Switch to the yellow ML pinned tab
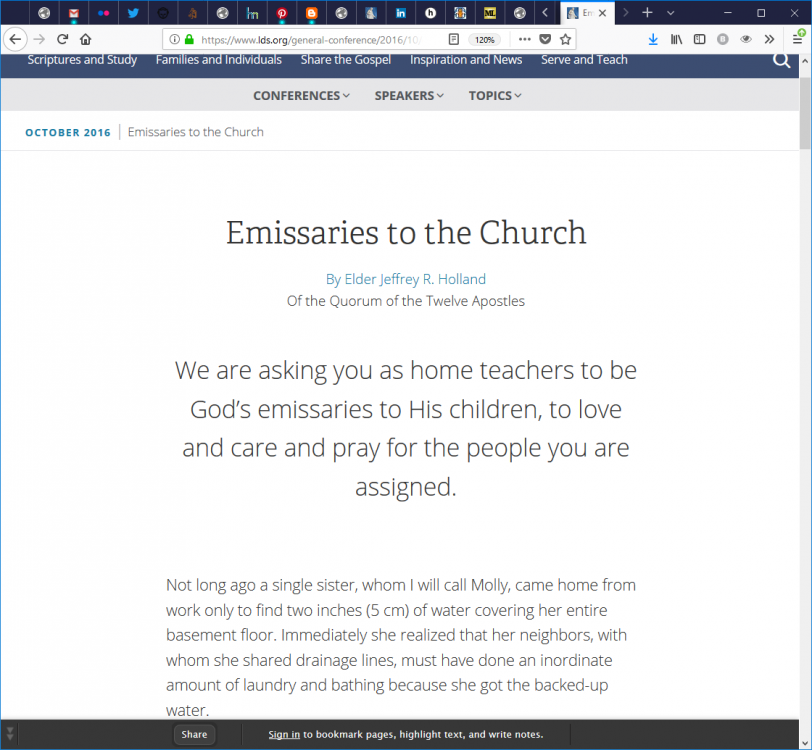812x750 pixels. [x=489, y=13]
